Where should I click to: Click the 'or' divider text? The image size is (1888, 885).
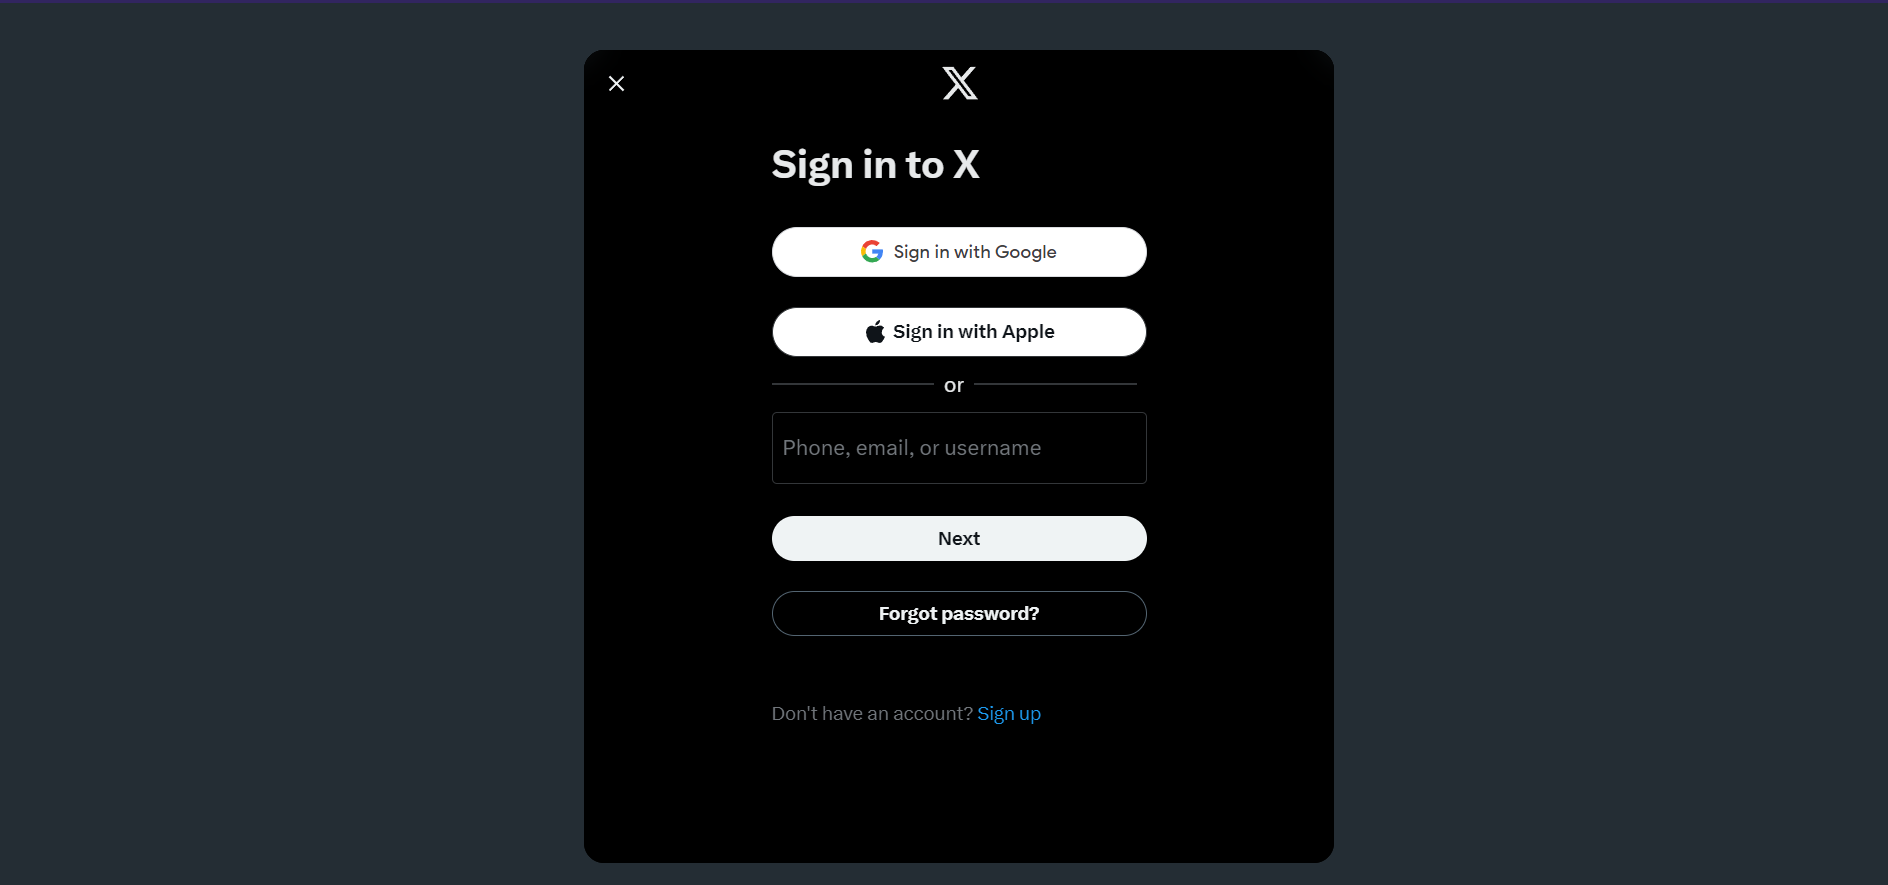tap(954, 385)
